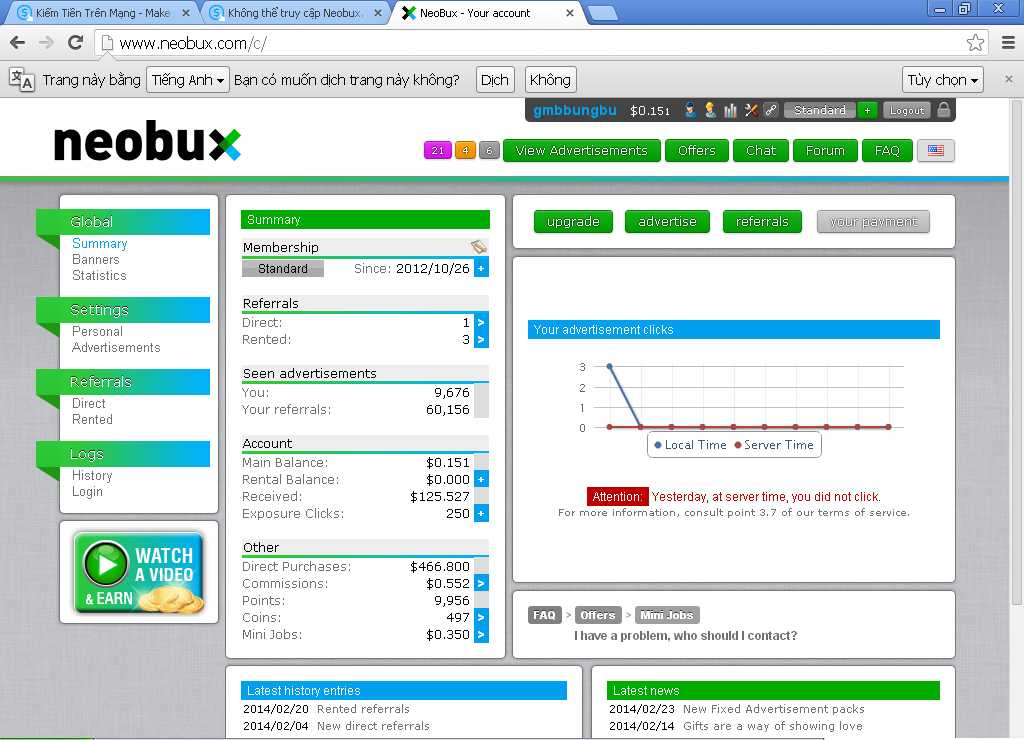Click the Dịch translate button

click(495, 80)
